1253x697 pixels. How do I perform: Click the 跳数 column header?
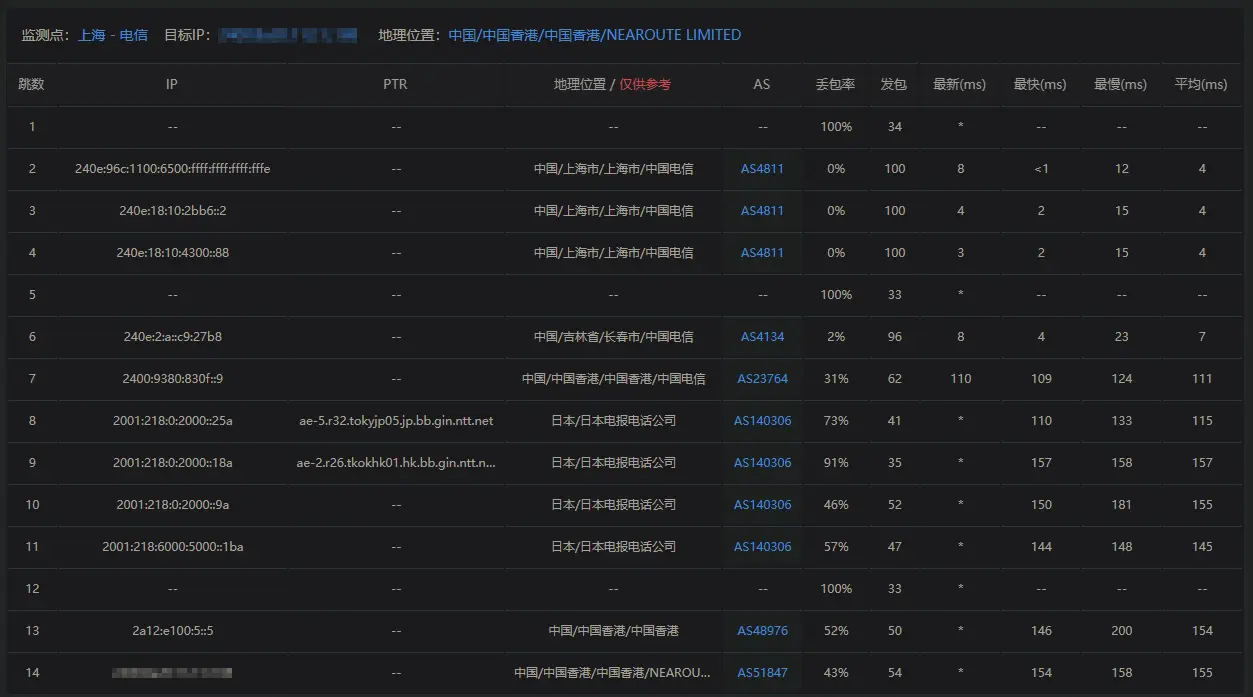32,85
